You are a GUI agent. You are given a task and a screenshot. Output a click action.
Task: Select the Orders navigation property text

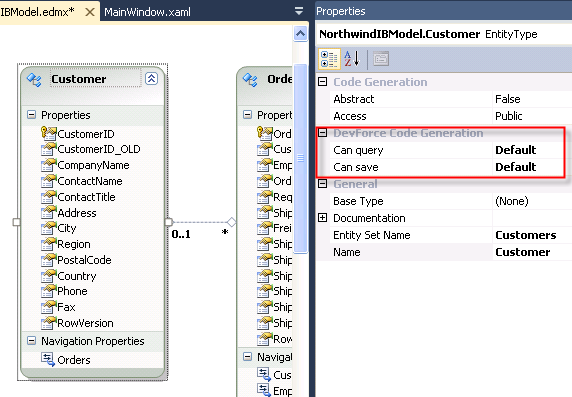[74, 360]
